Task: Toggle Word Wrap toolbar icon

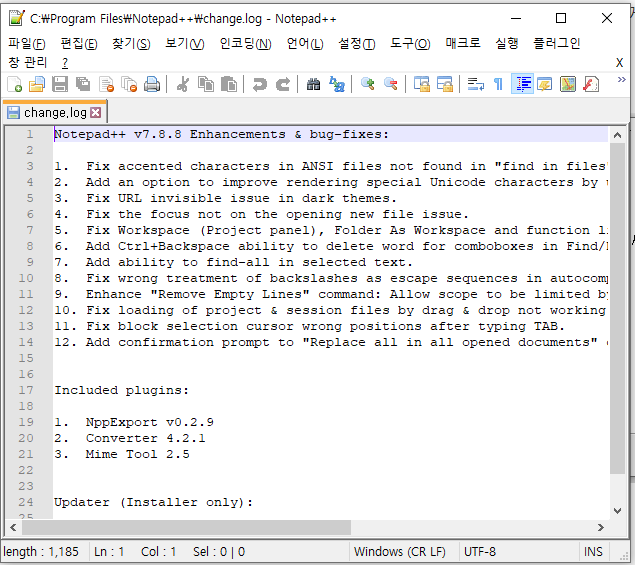Action: pos(475,84)
